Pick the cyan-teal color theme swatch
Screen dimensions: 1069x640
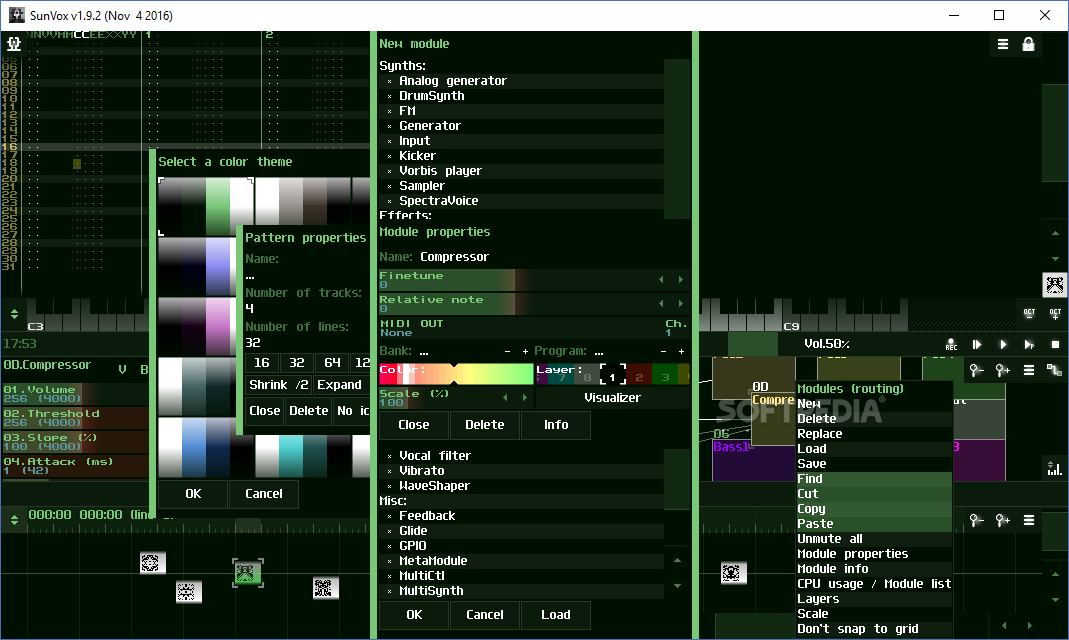pyautogui.click(x=303, y=455)
